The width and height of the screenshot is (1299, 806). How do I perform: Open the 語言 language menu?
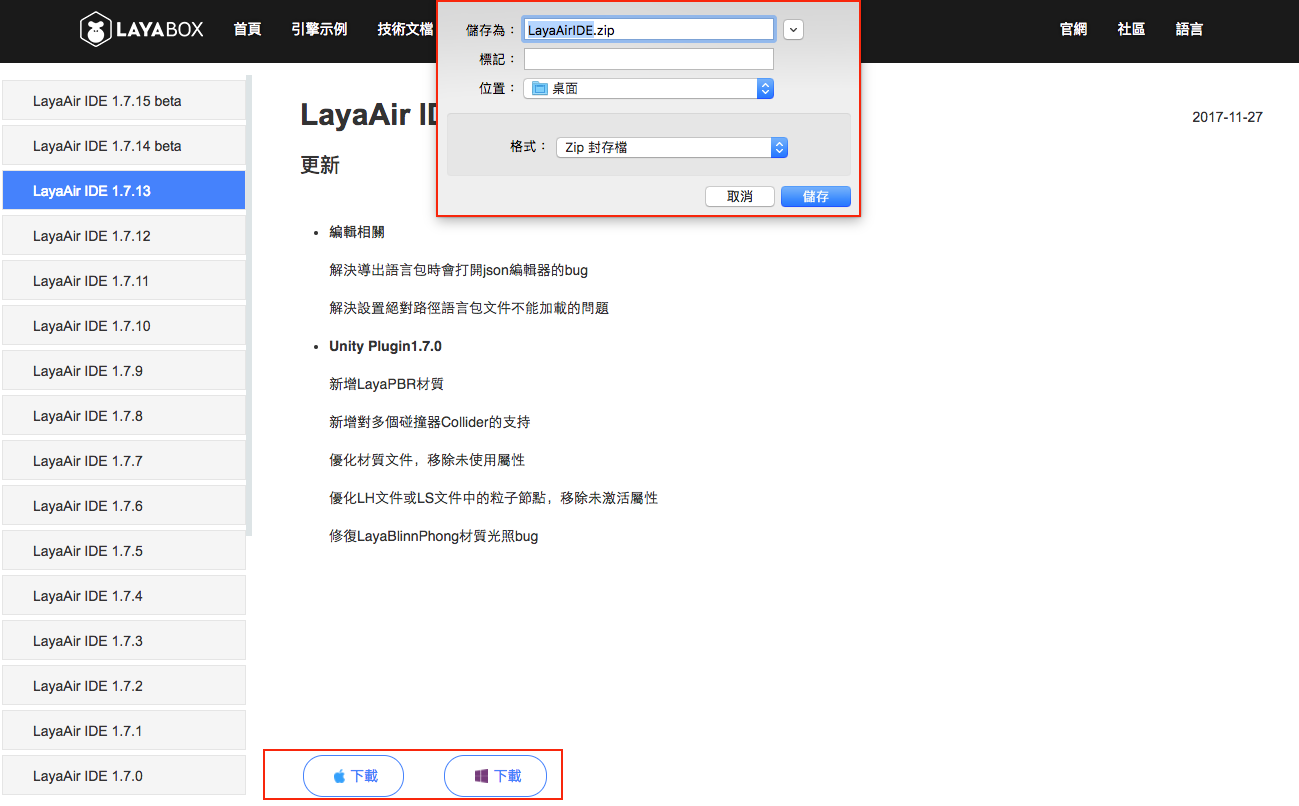[x=1189, y=29]
